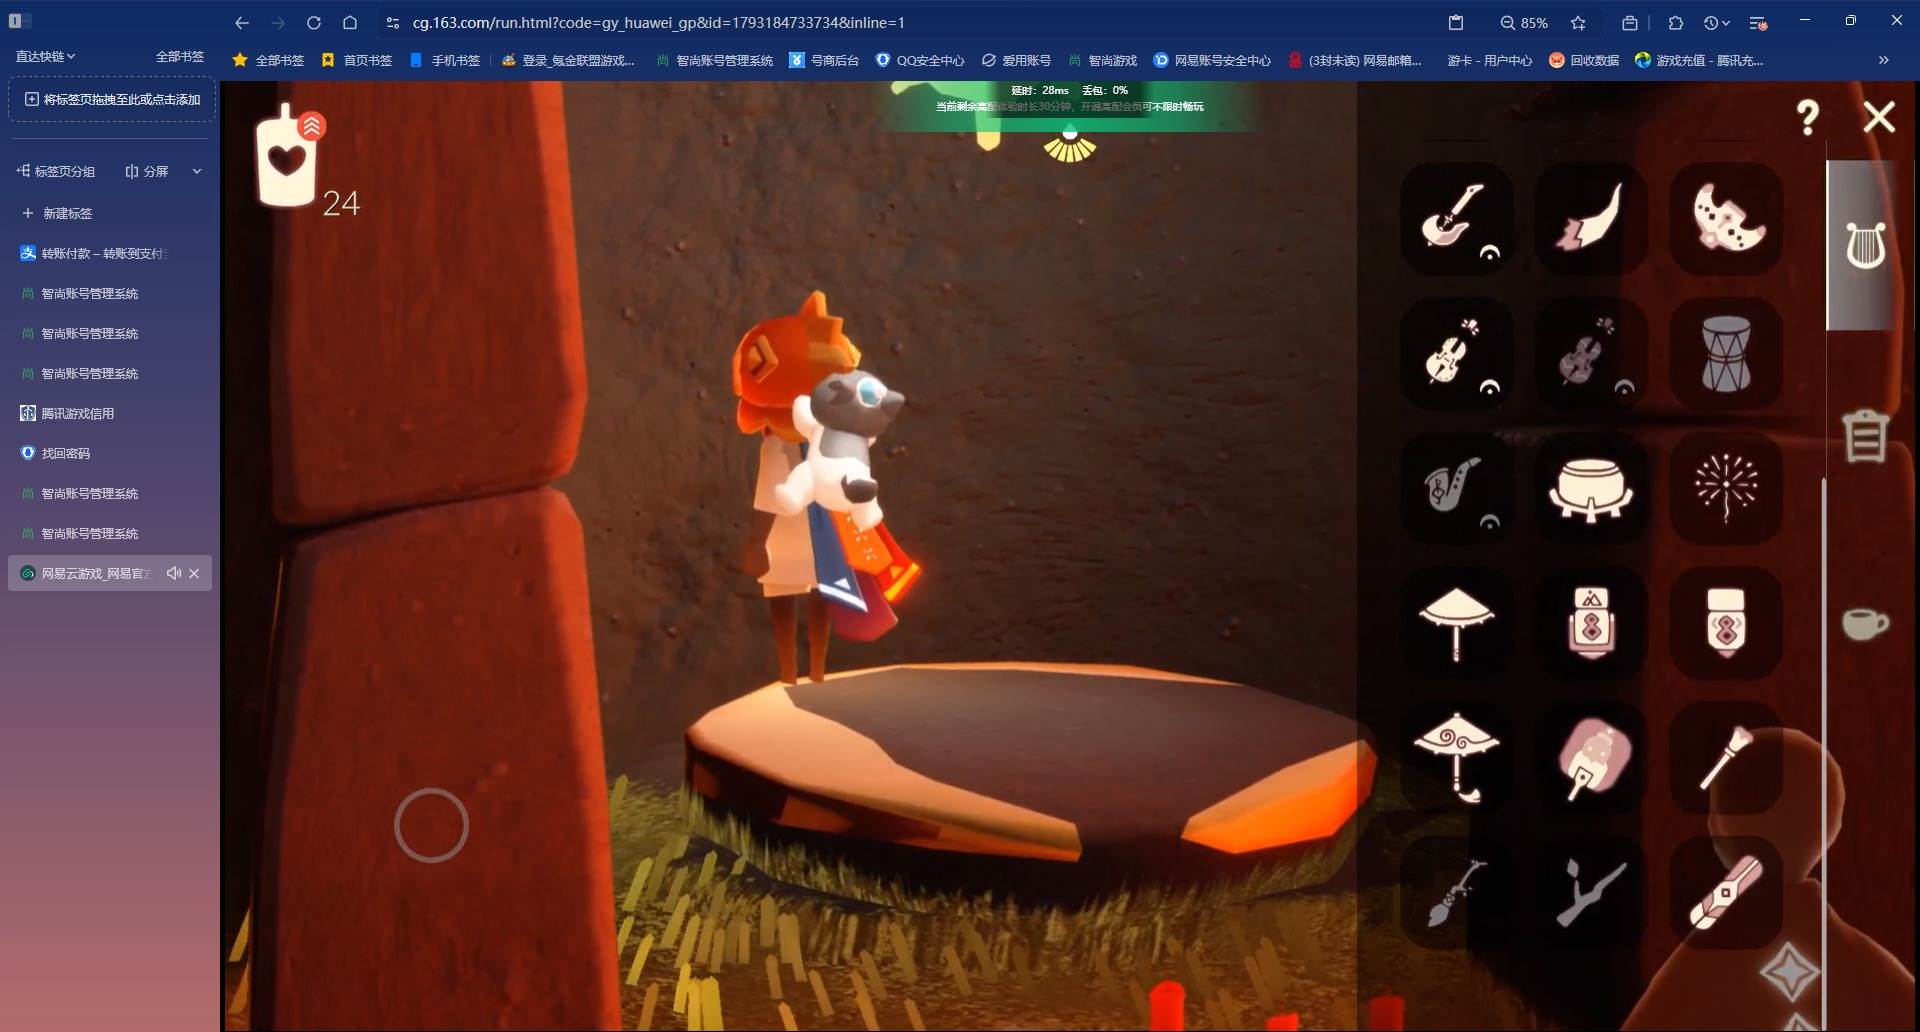Close the game item menu
This screenshot has width=1920, height=1032.
(x=1879, y=117)
